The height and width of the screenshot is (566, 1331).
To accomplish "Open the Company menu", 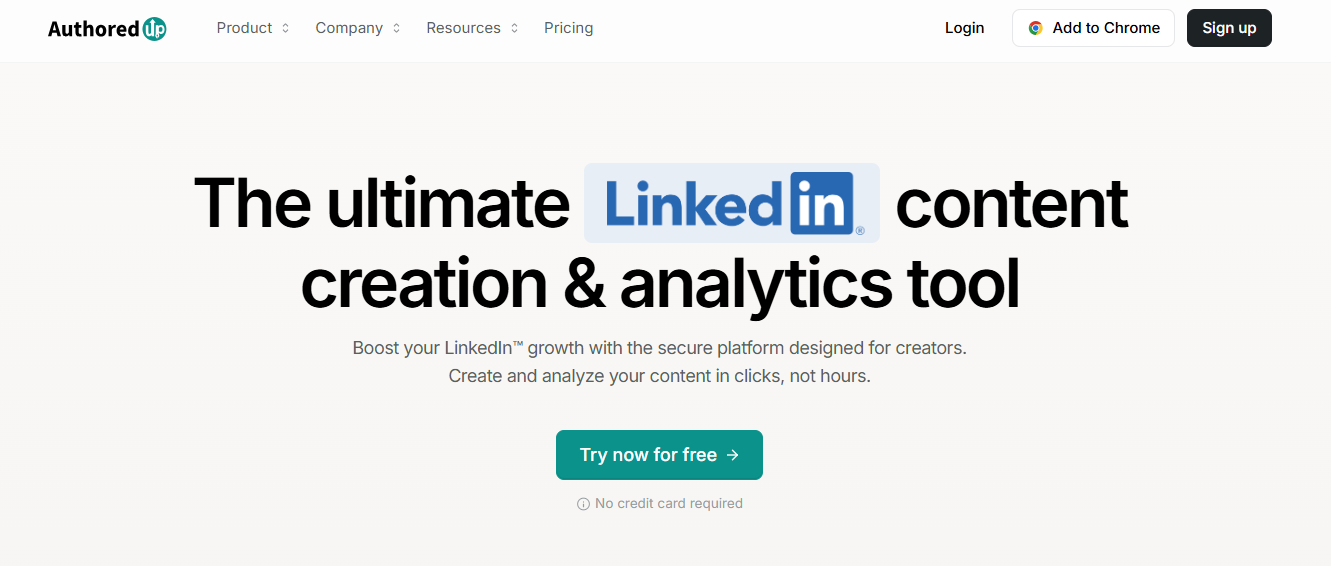I will point(349,28).
